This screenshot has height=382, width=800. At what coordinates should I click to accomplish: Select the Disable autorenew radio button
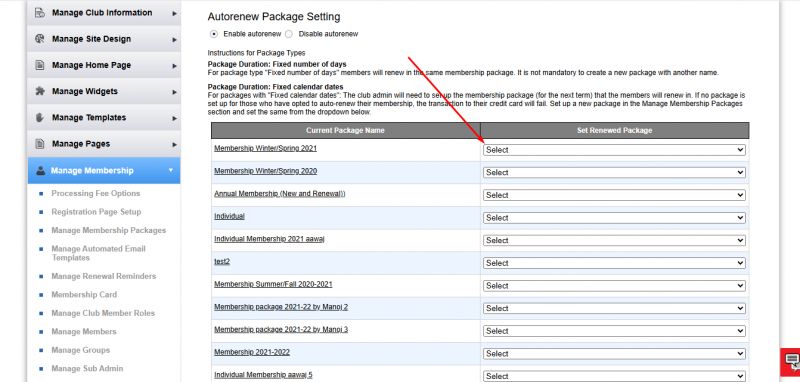point(289,34)
